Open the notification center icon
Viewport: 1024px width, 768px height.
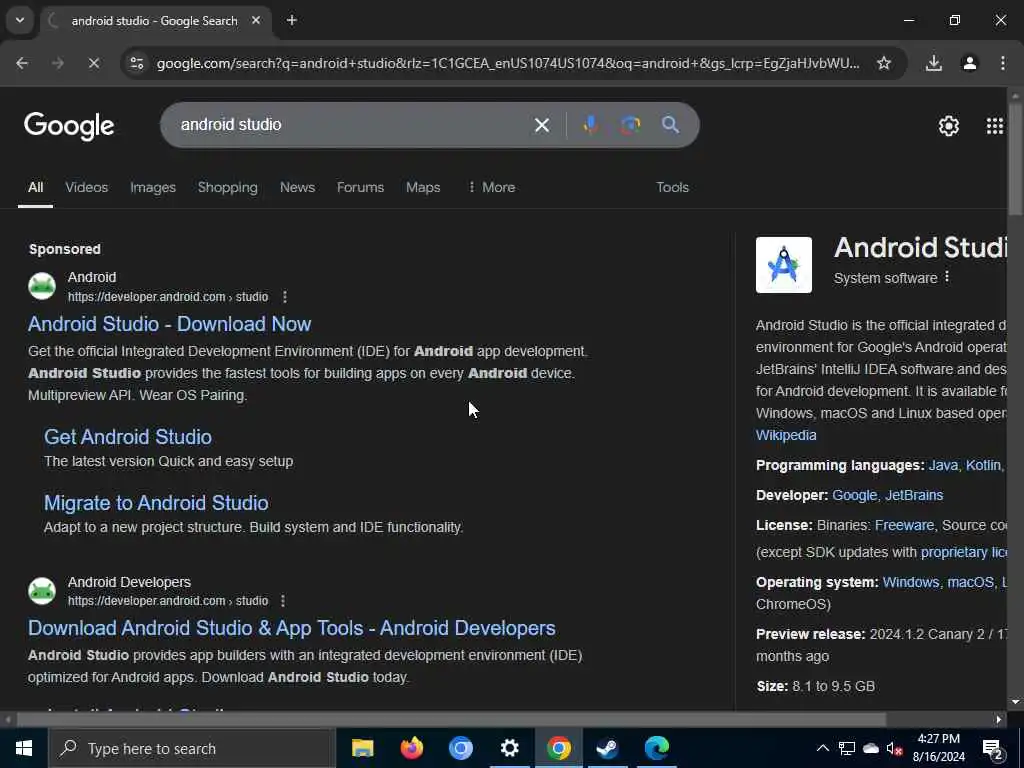pyautogui.click(x=993, y=748)
